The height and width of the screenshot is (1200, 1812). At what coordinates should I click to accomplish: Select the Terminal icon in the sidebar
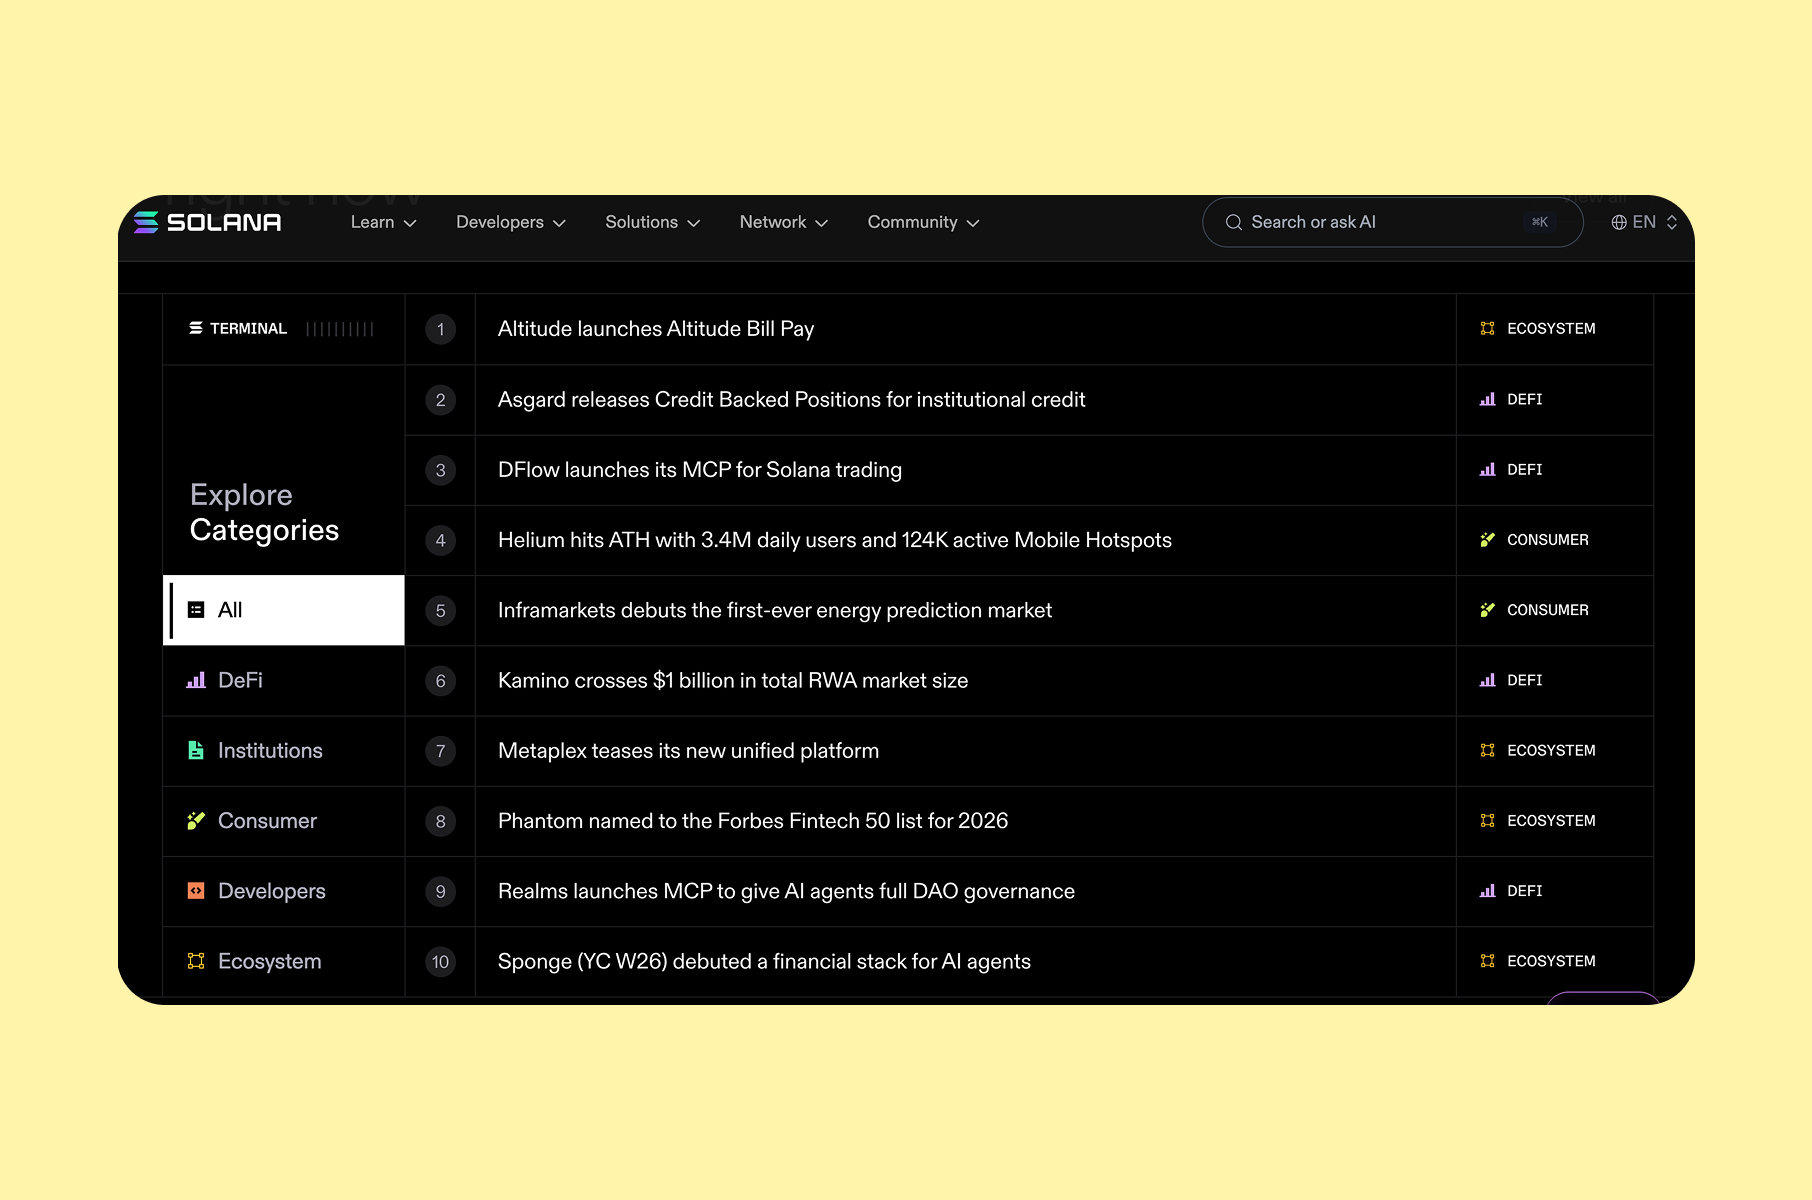tap(194, 328)
